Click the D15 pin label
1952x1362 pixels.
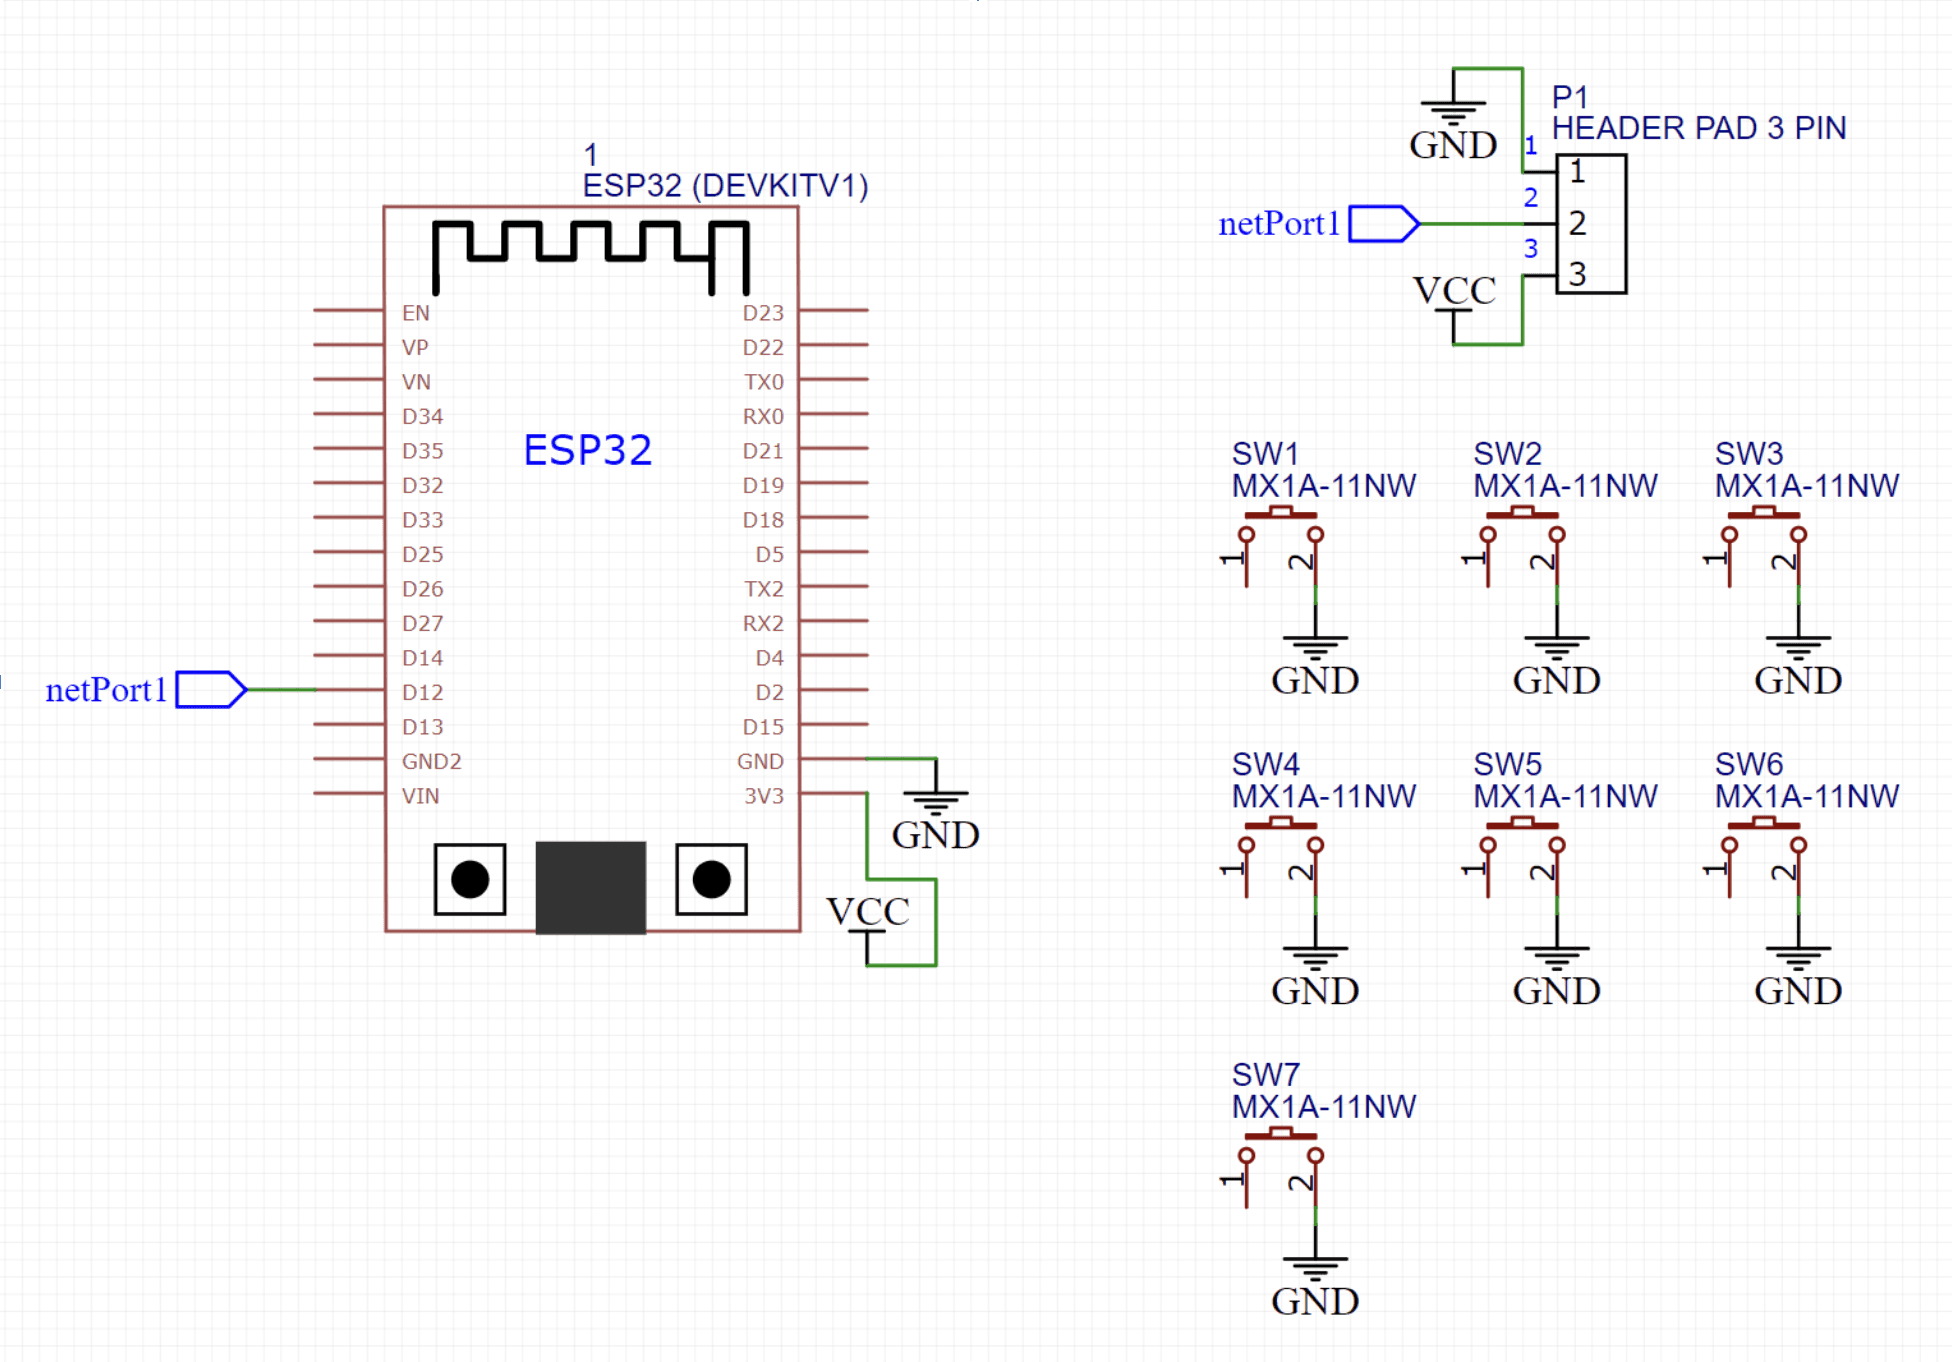coord(763,727)
